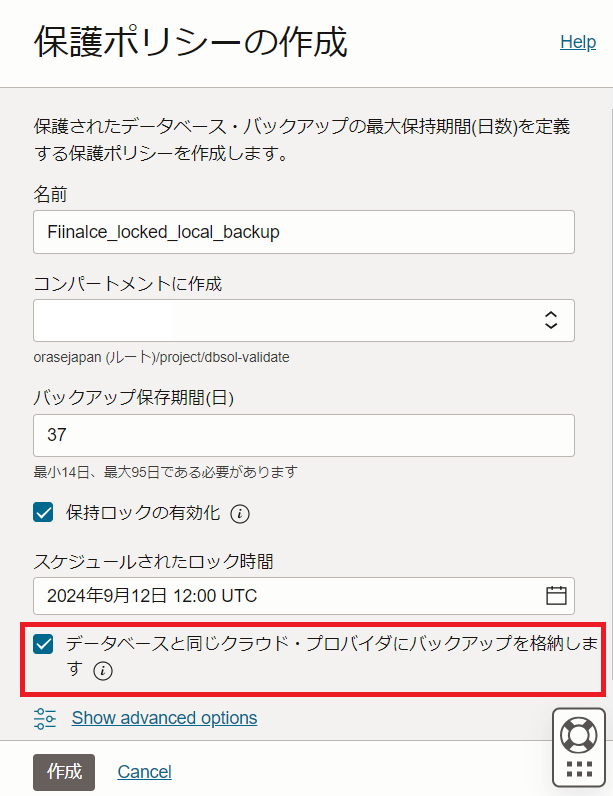
Task: Click the dotted grid handle below life ring
Action: click(577, 769)
